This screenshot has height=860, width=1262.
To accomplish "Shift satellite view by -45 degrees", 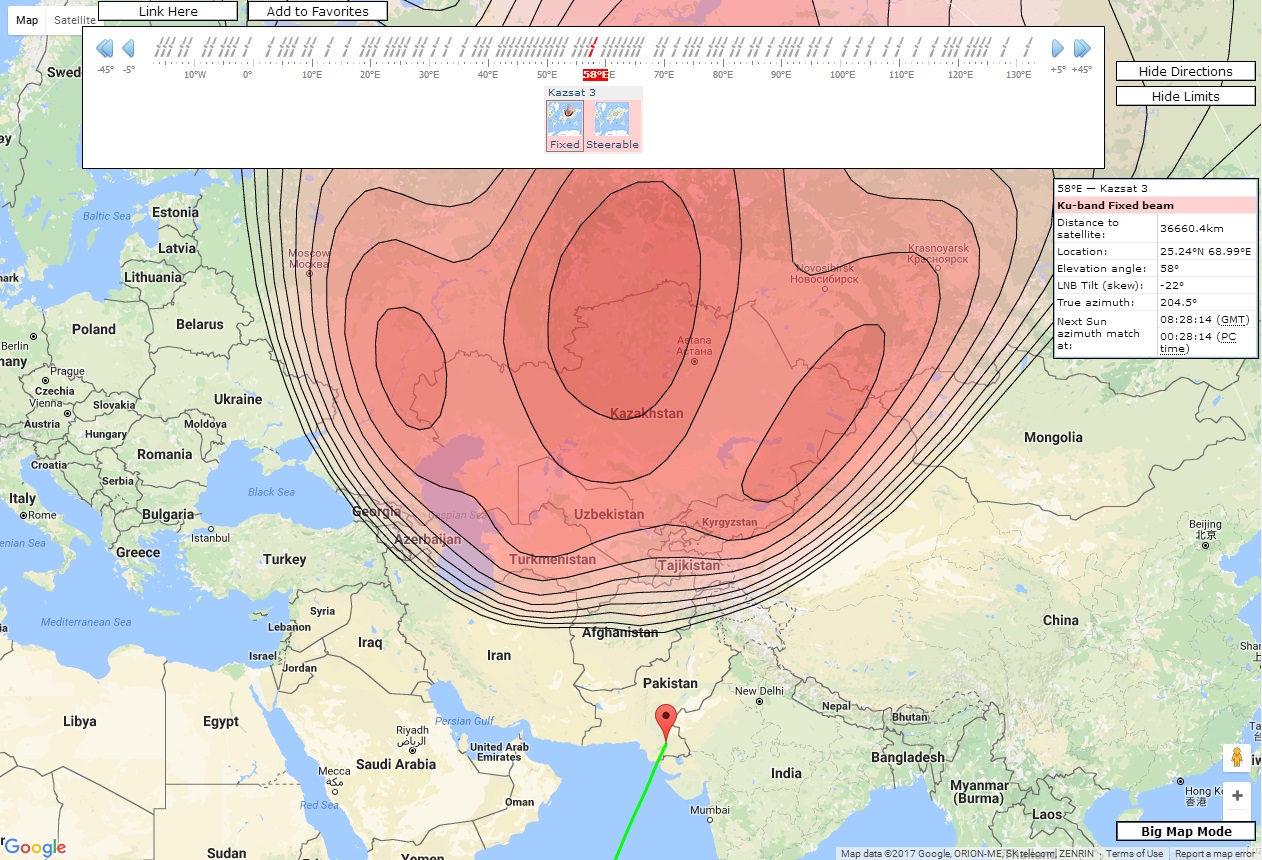I will (105, 48).
